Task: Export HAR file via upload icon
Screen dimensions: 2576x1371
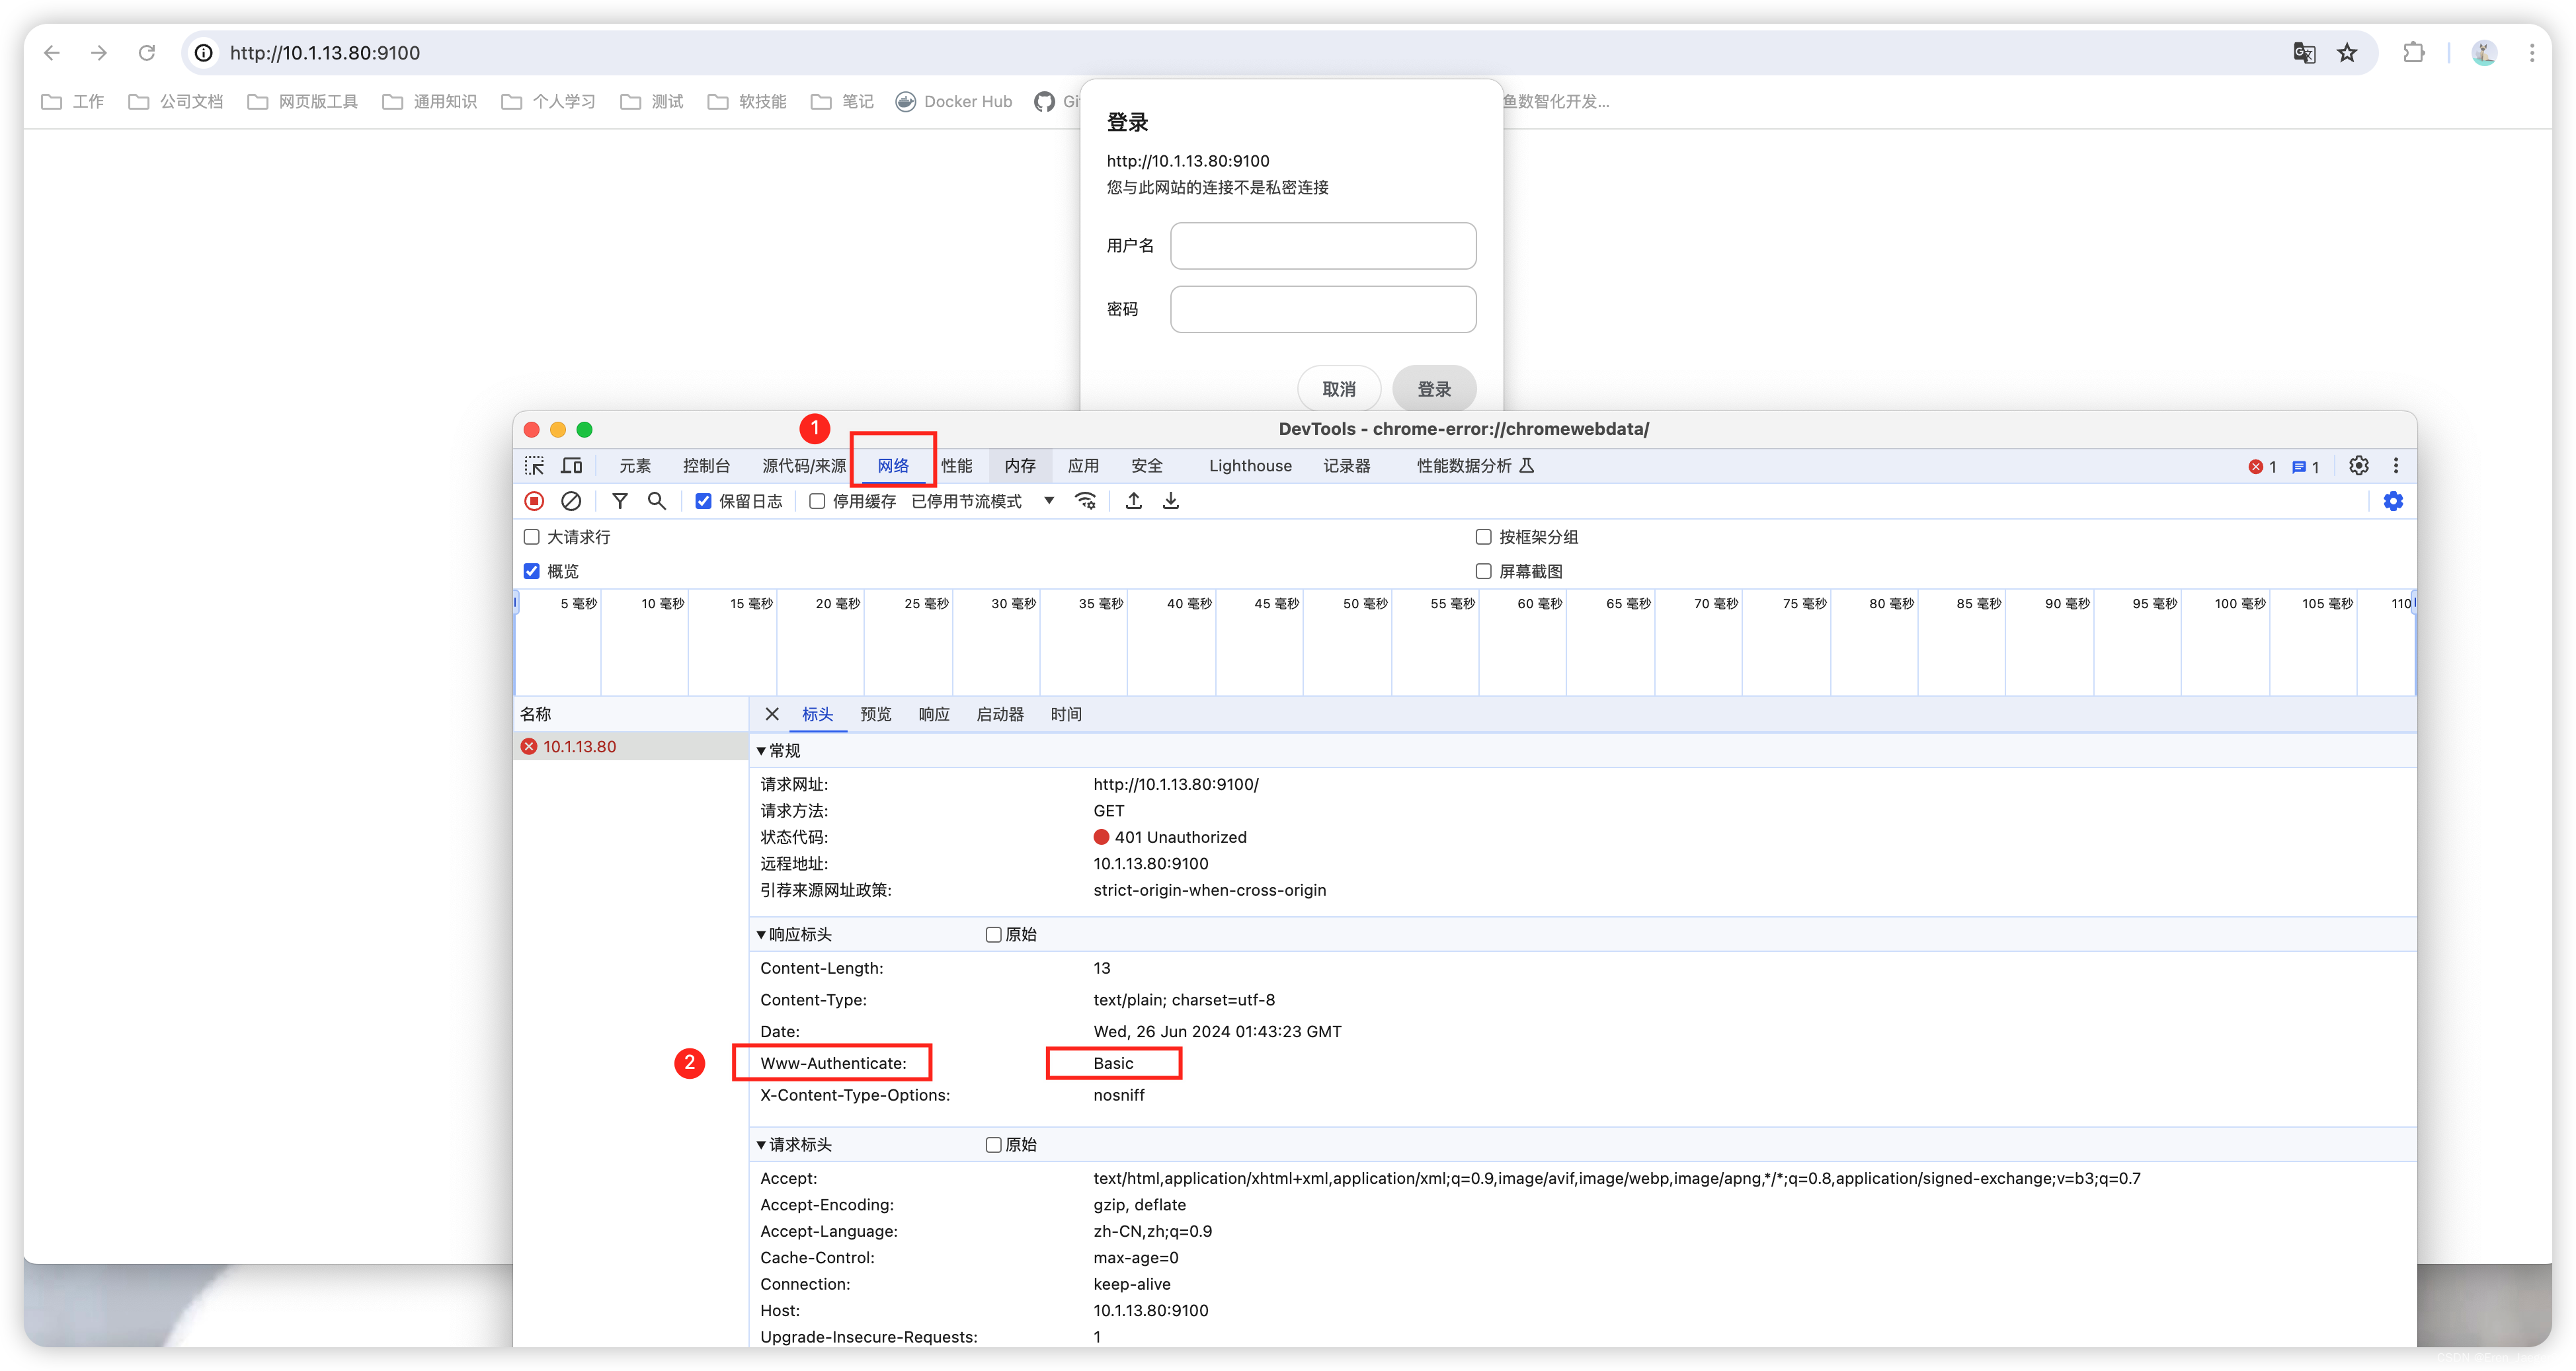Action: point(1133,501)
